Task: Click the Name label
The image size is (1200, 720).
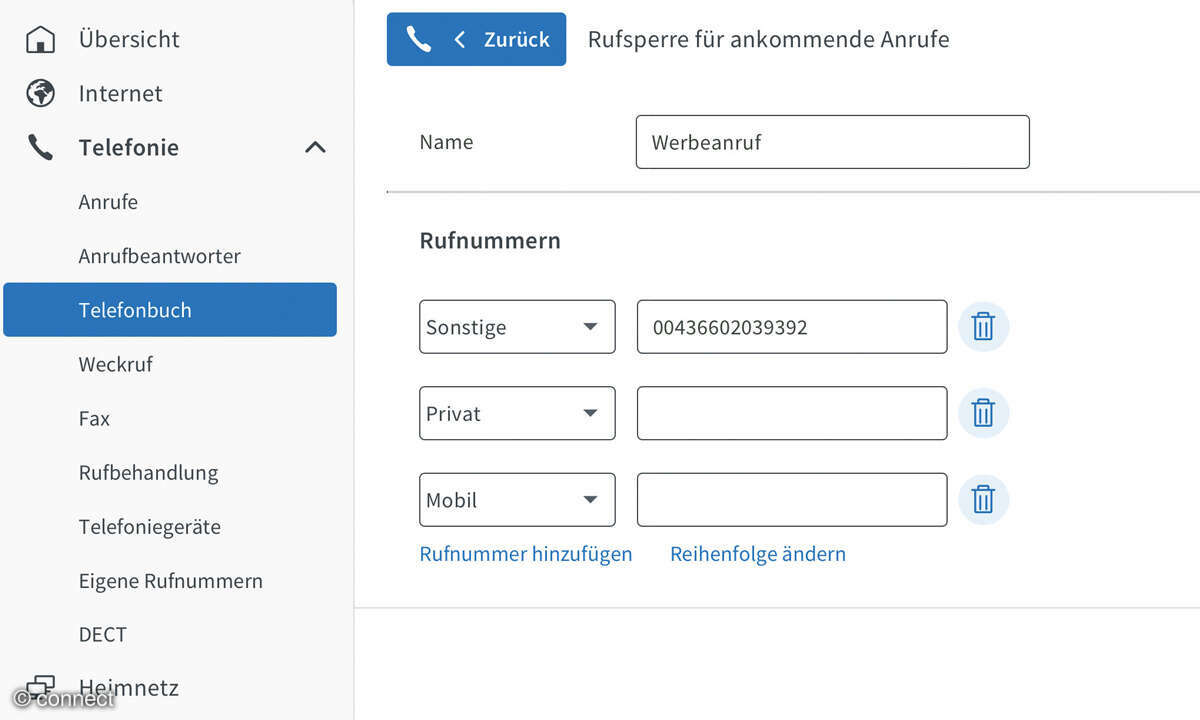Action: 446,142
